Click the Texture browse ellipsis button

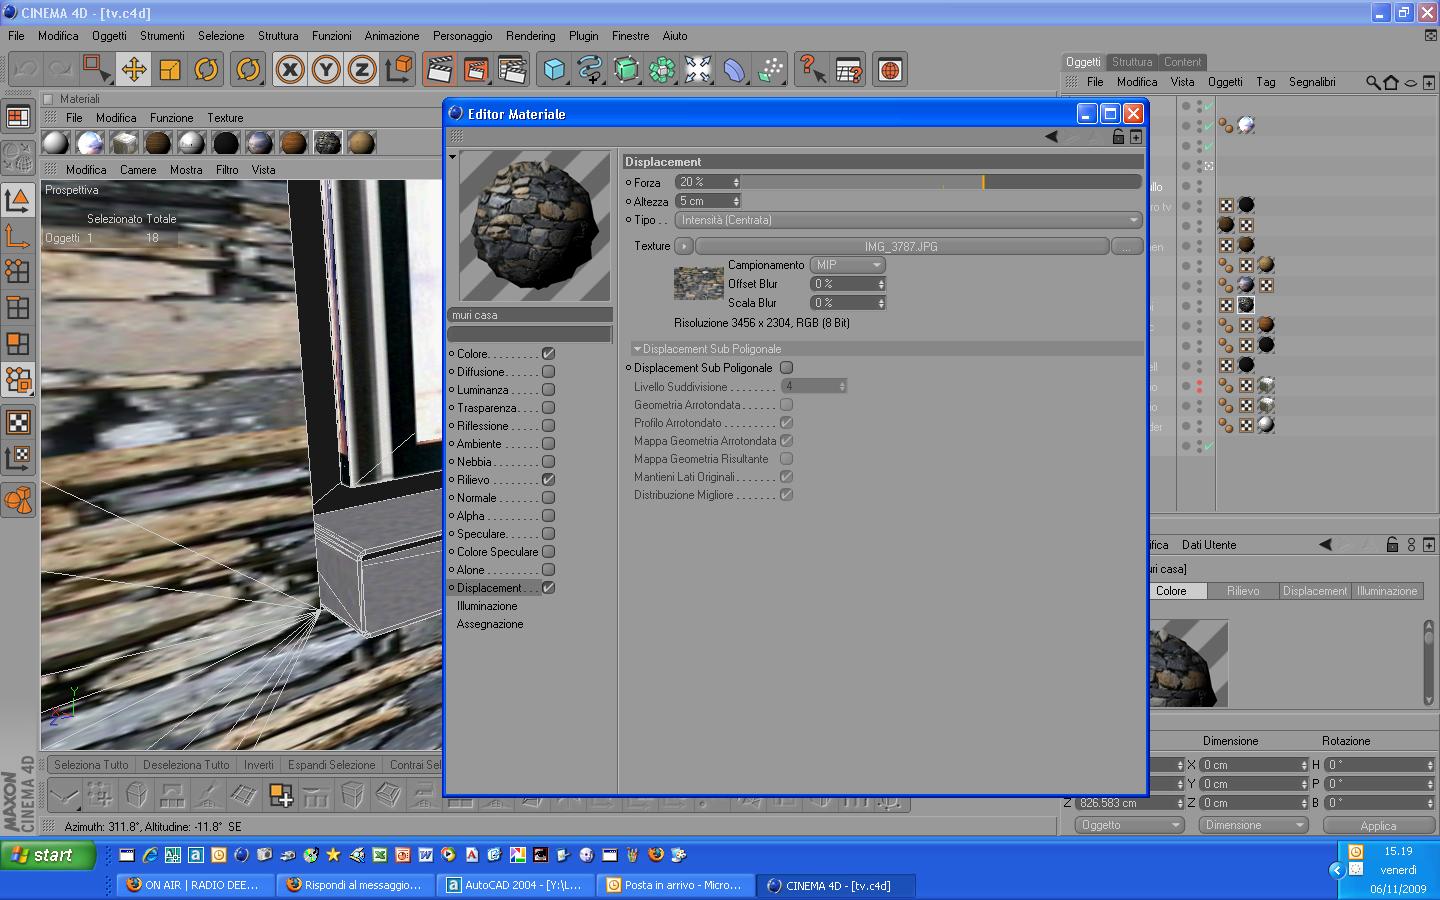coord(1127,246)
